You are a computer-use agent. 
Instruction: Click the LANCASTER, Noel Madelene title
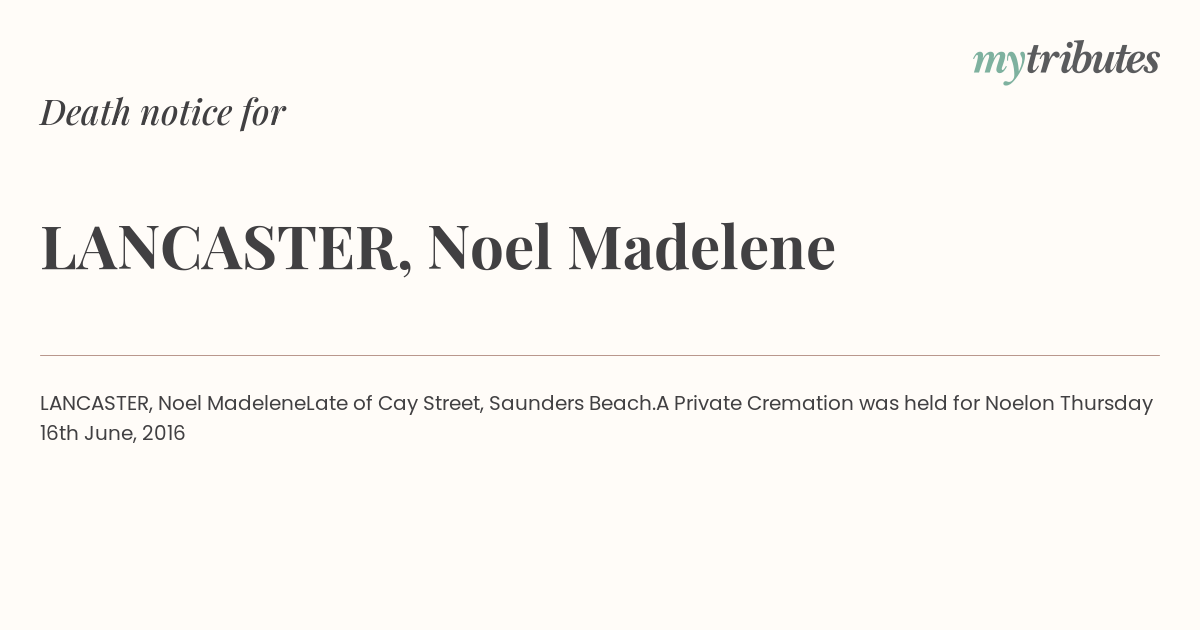438,247
